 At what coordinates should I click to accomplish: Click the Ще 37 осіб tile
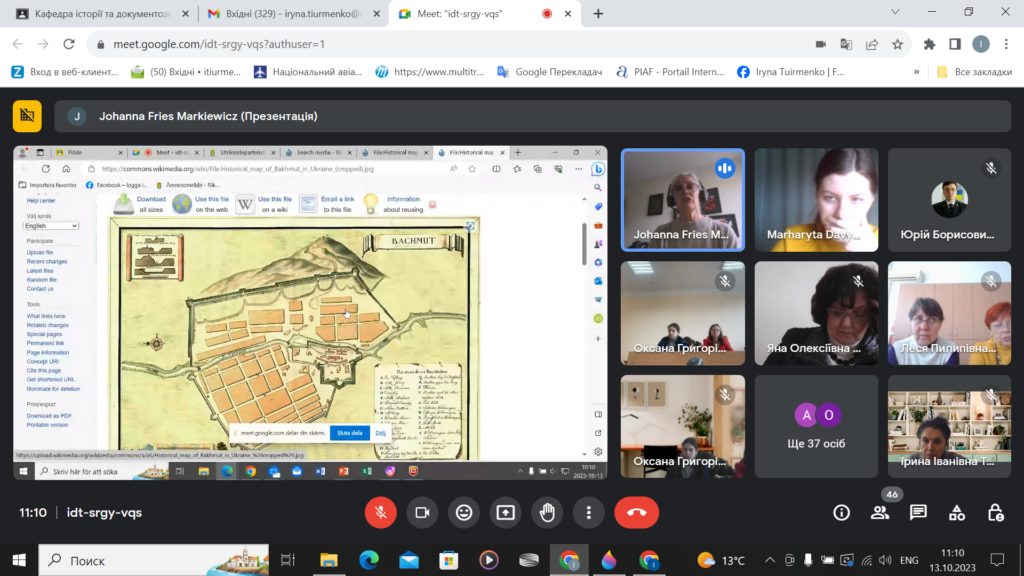(x=816, y=425)
